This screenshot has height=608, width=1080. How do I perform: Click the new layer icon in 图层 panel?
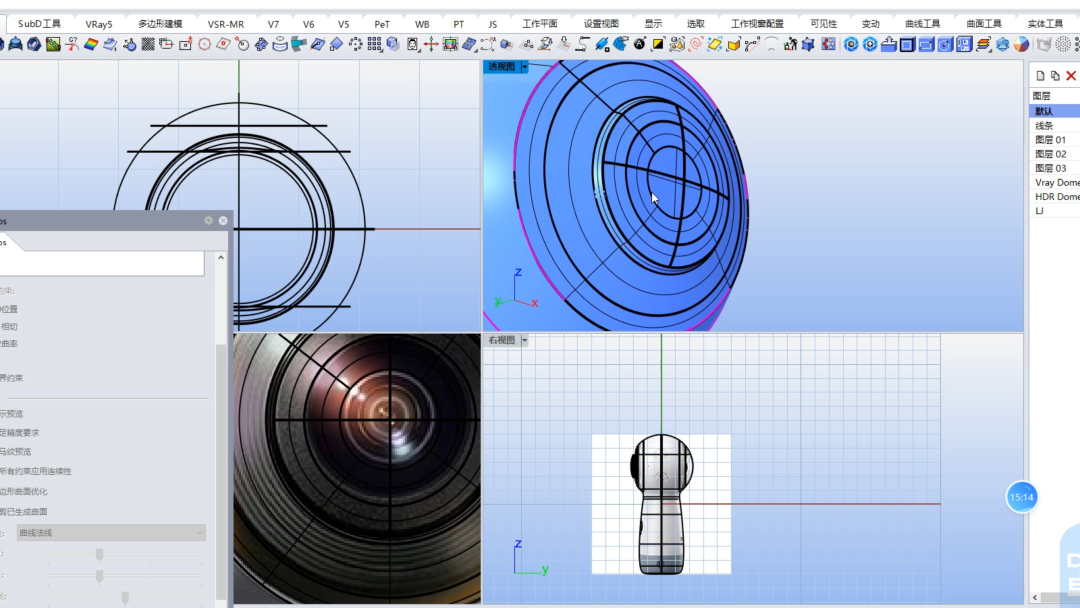(x=1040, y=76)
